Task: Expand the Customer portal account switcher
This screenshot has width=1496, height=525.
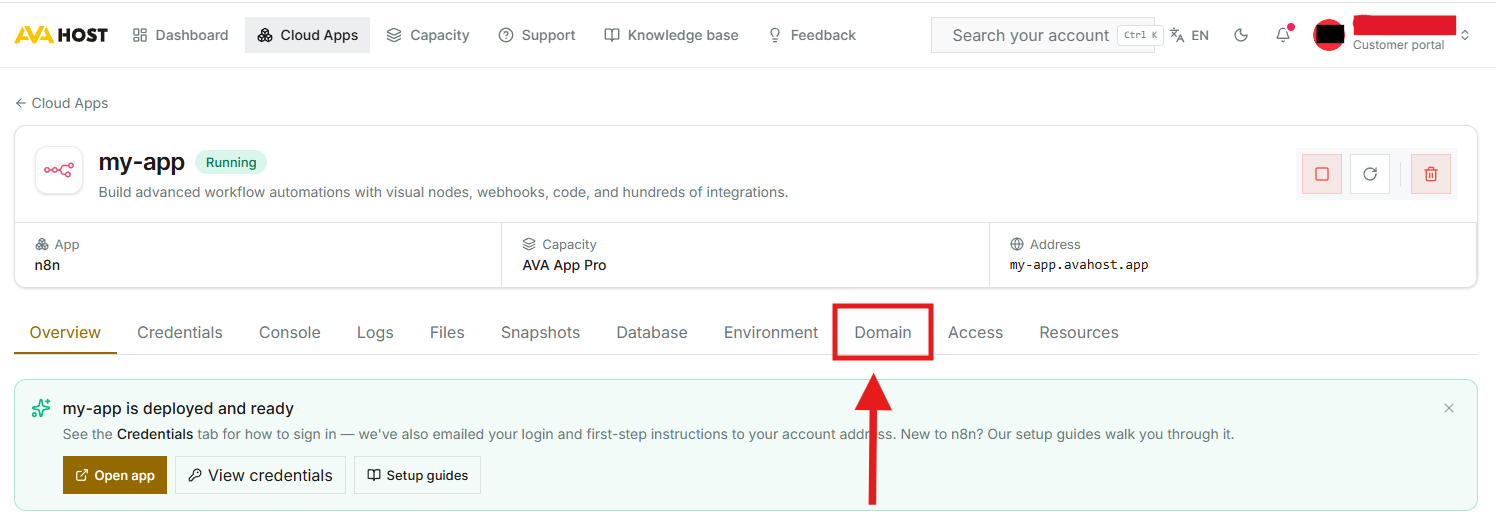Action: point(1465,35)
